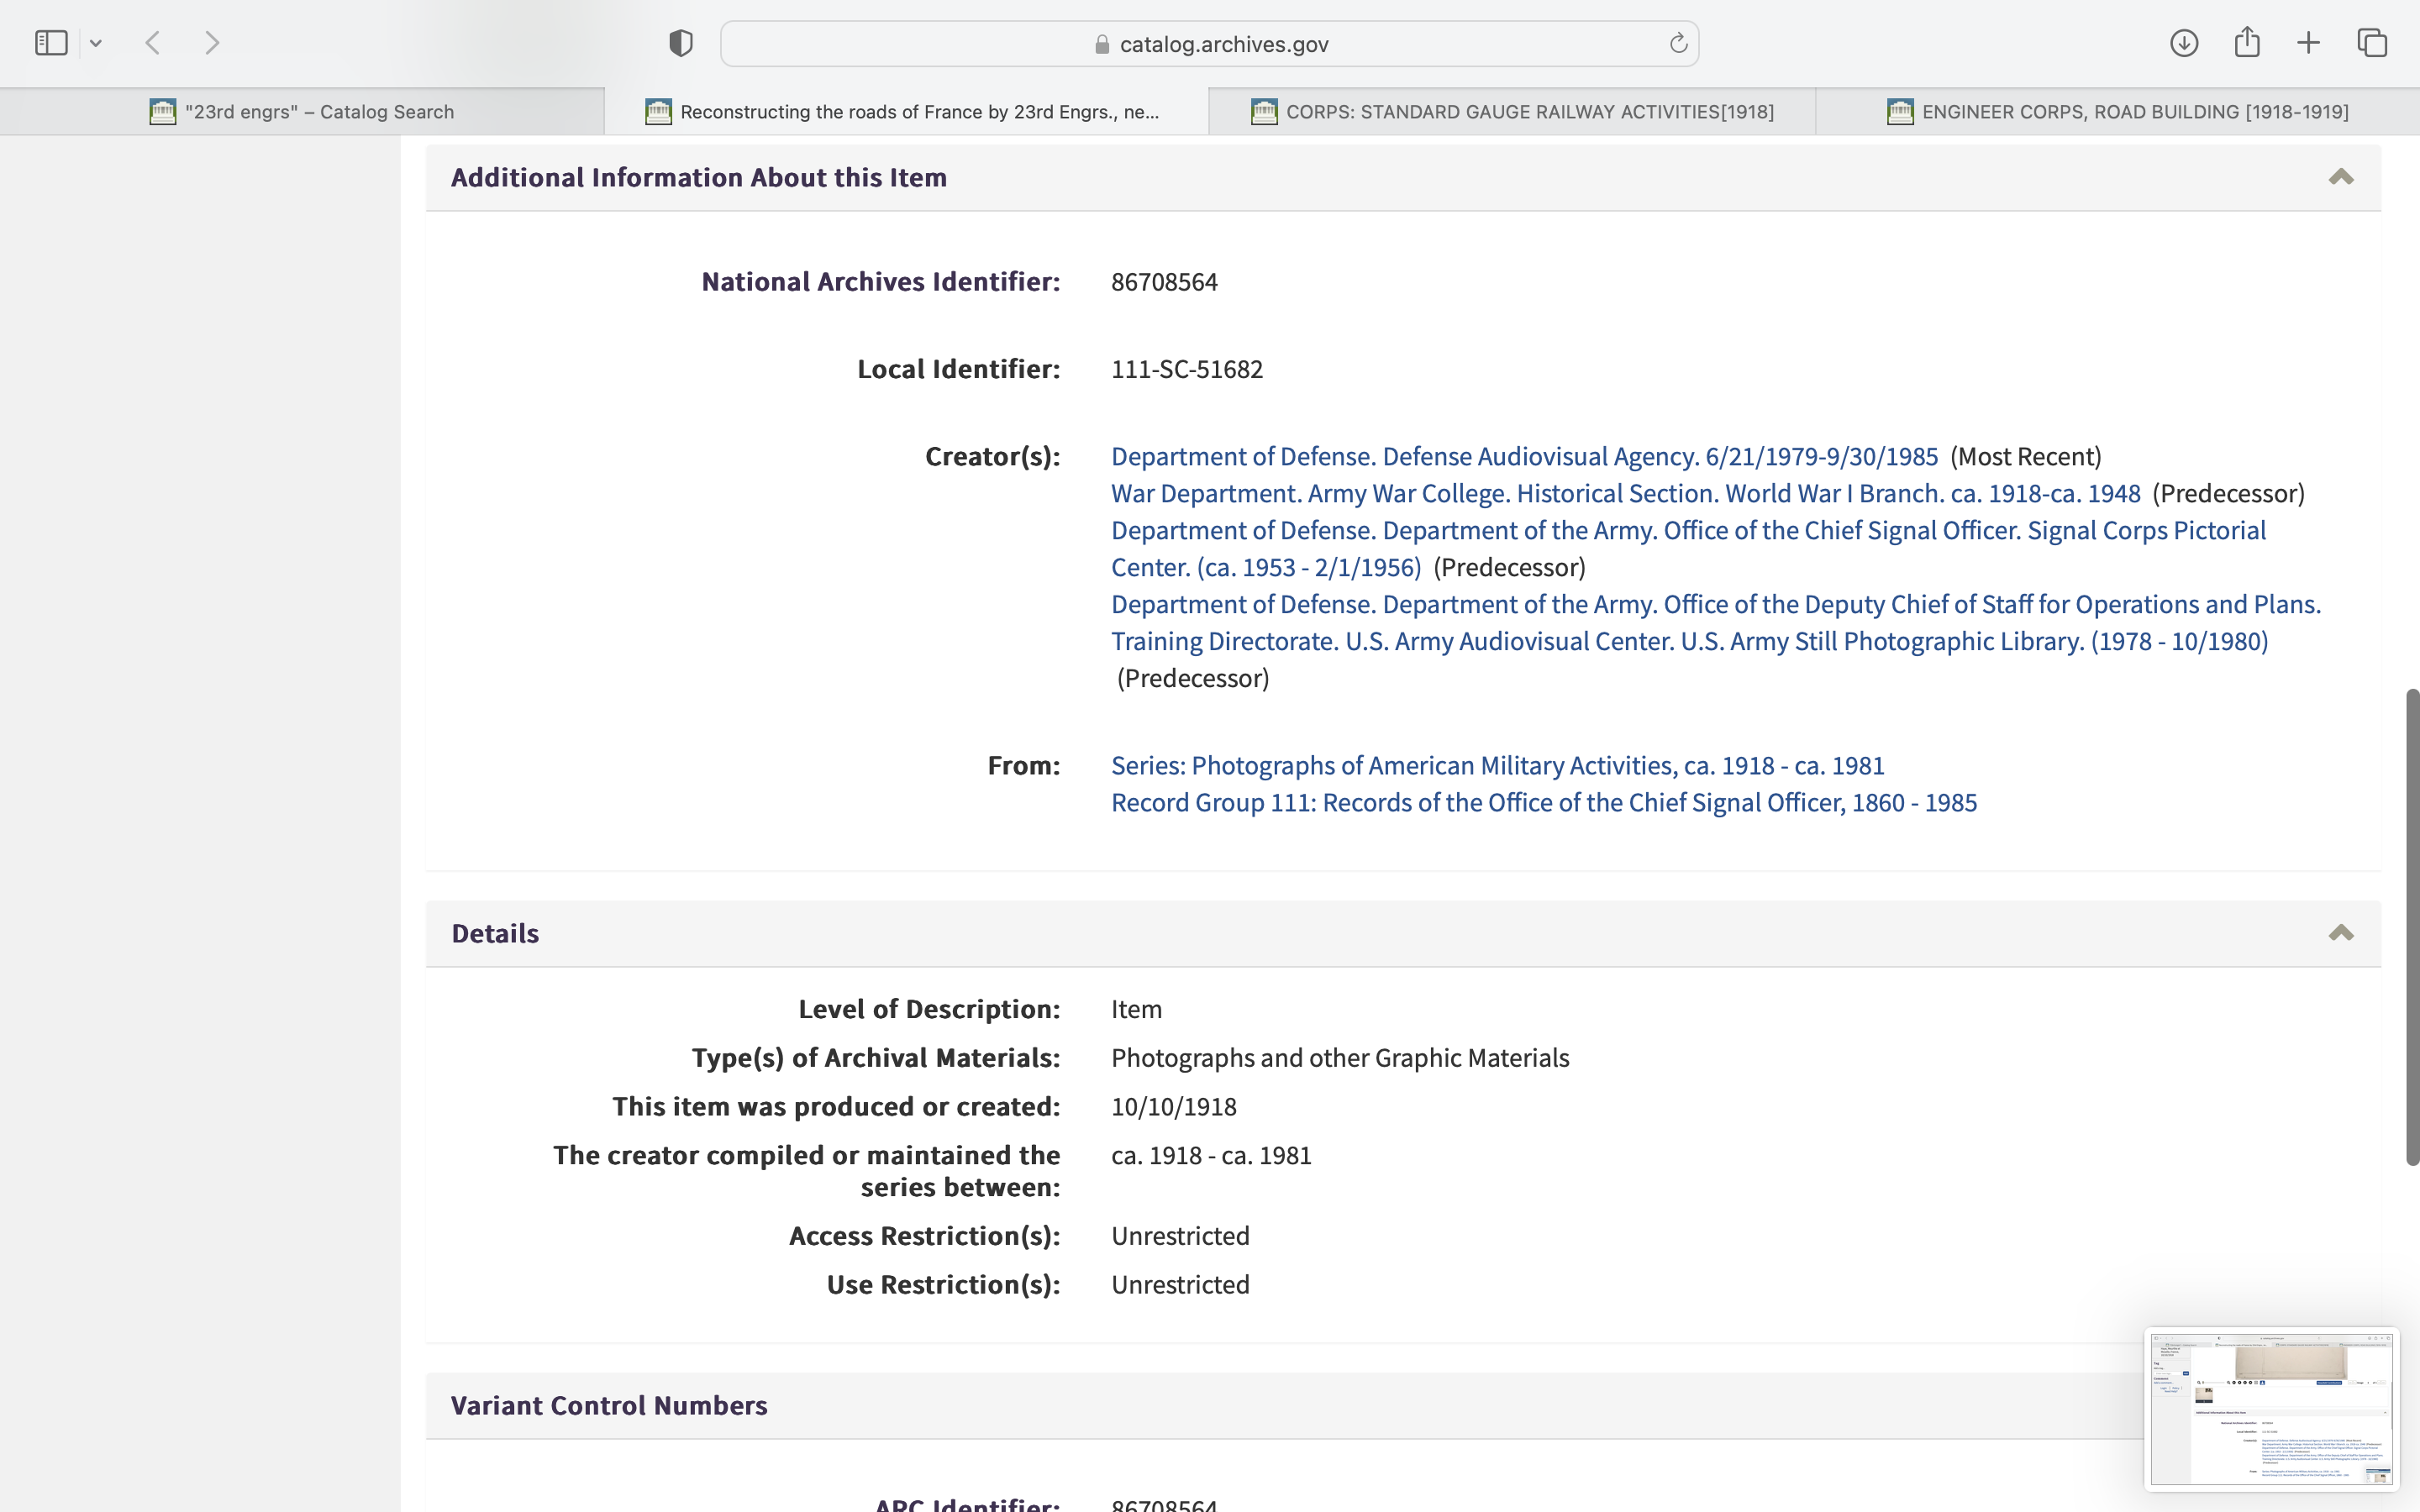2420x1512 pixels.
Task: Click the back navigation arrow
Action: click(153, 43)
